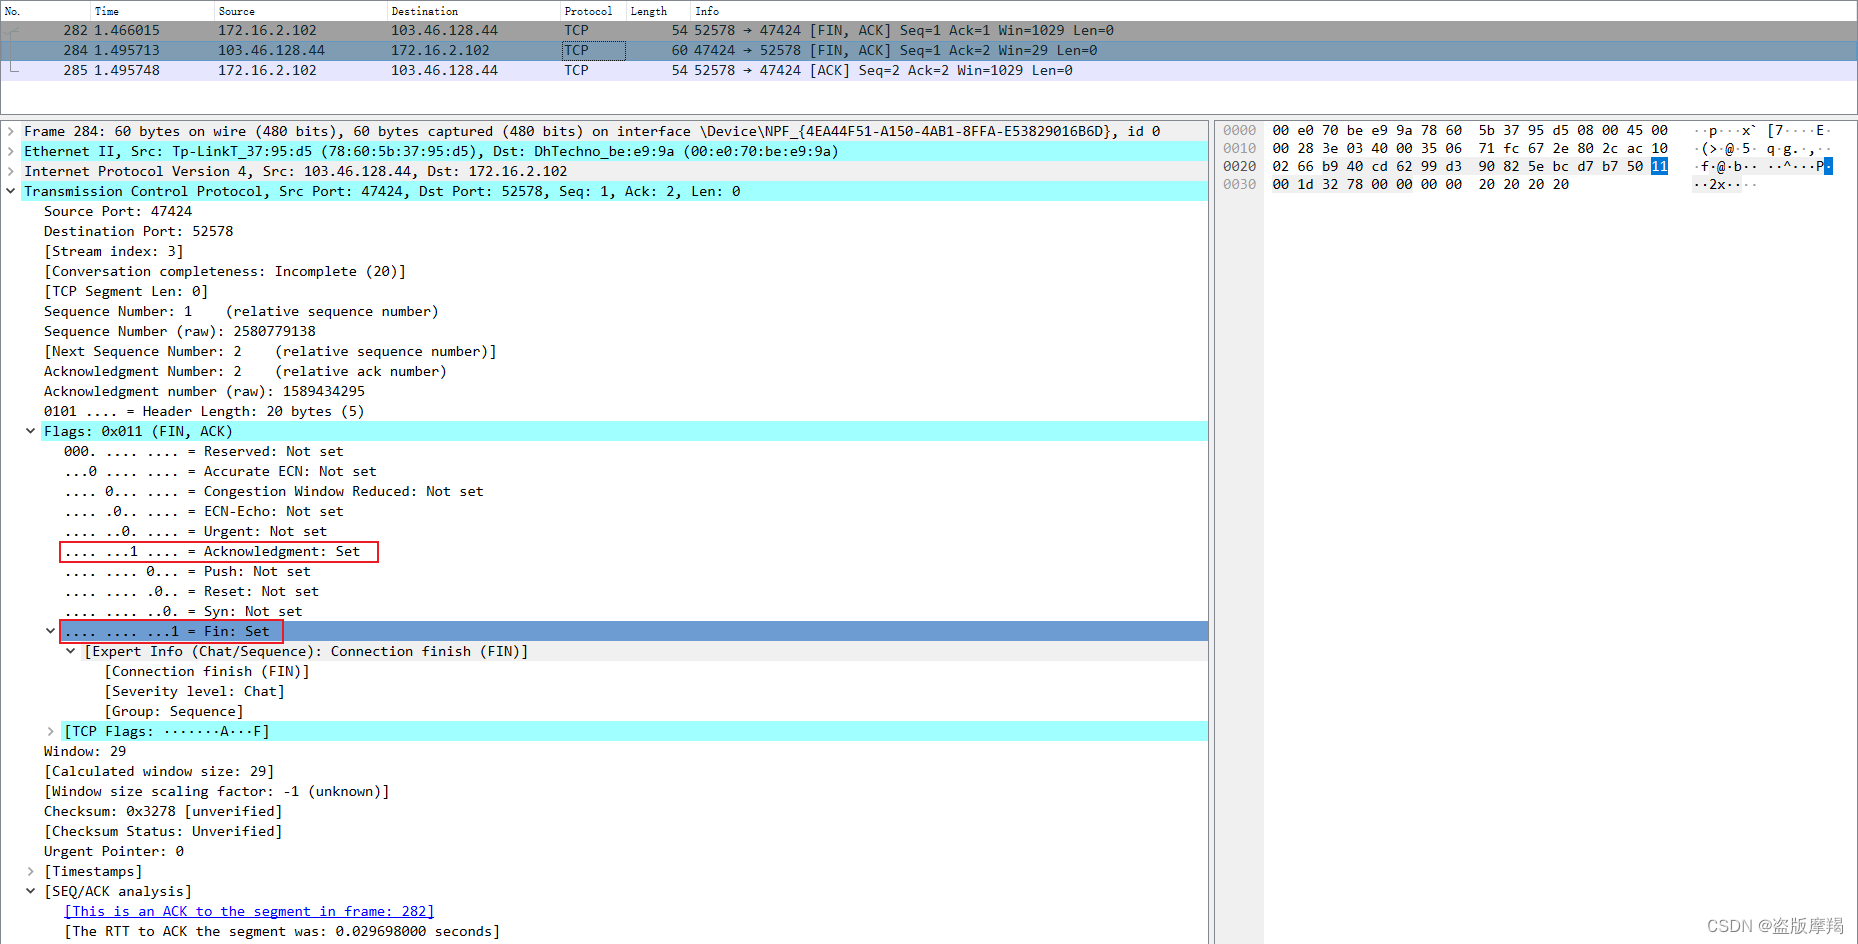Expand the Timestamps section

pyautogui.click(x=31, y=871)
